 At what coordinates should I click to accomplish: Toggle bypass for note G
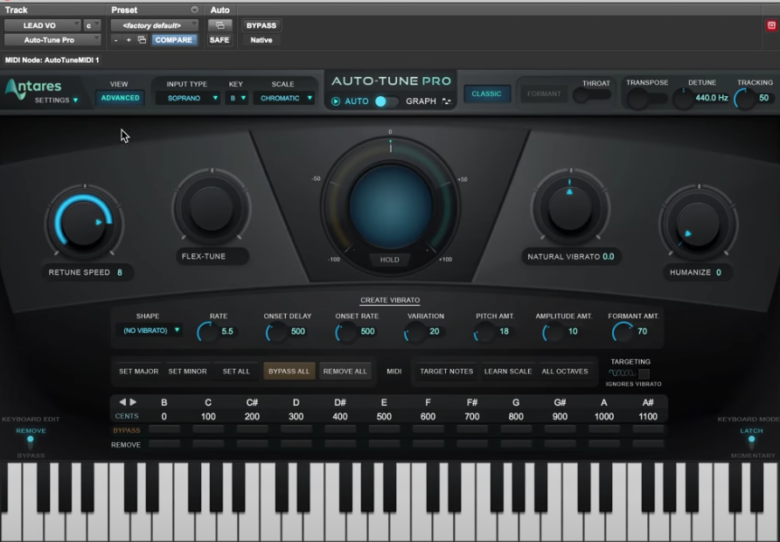(x=516, y=429)
